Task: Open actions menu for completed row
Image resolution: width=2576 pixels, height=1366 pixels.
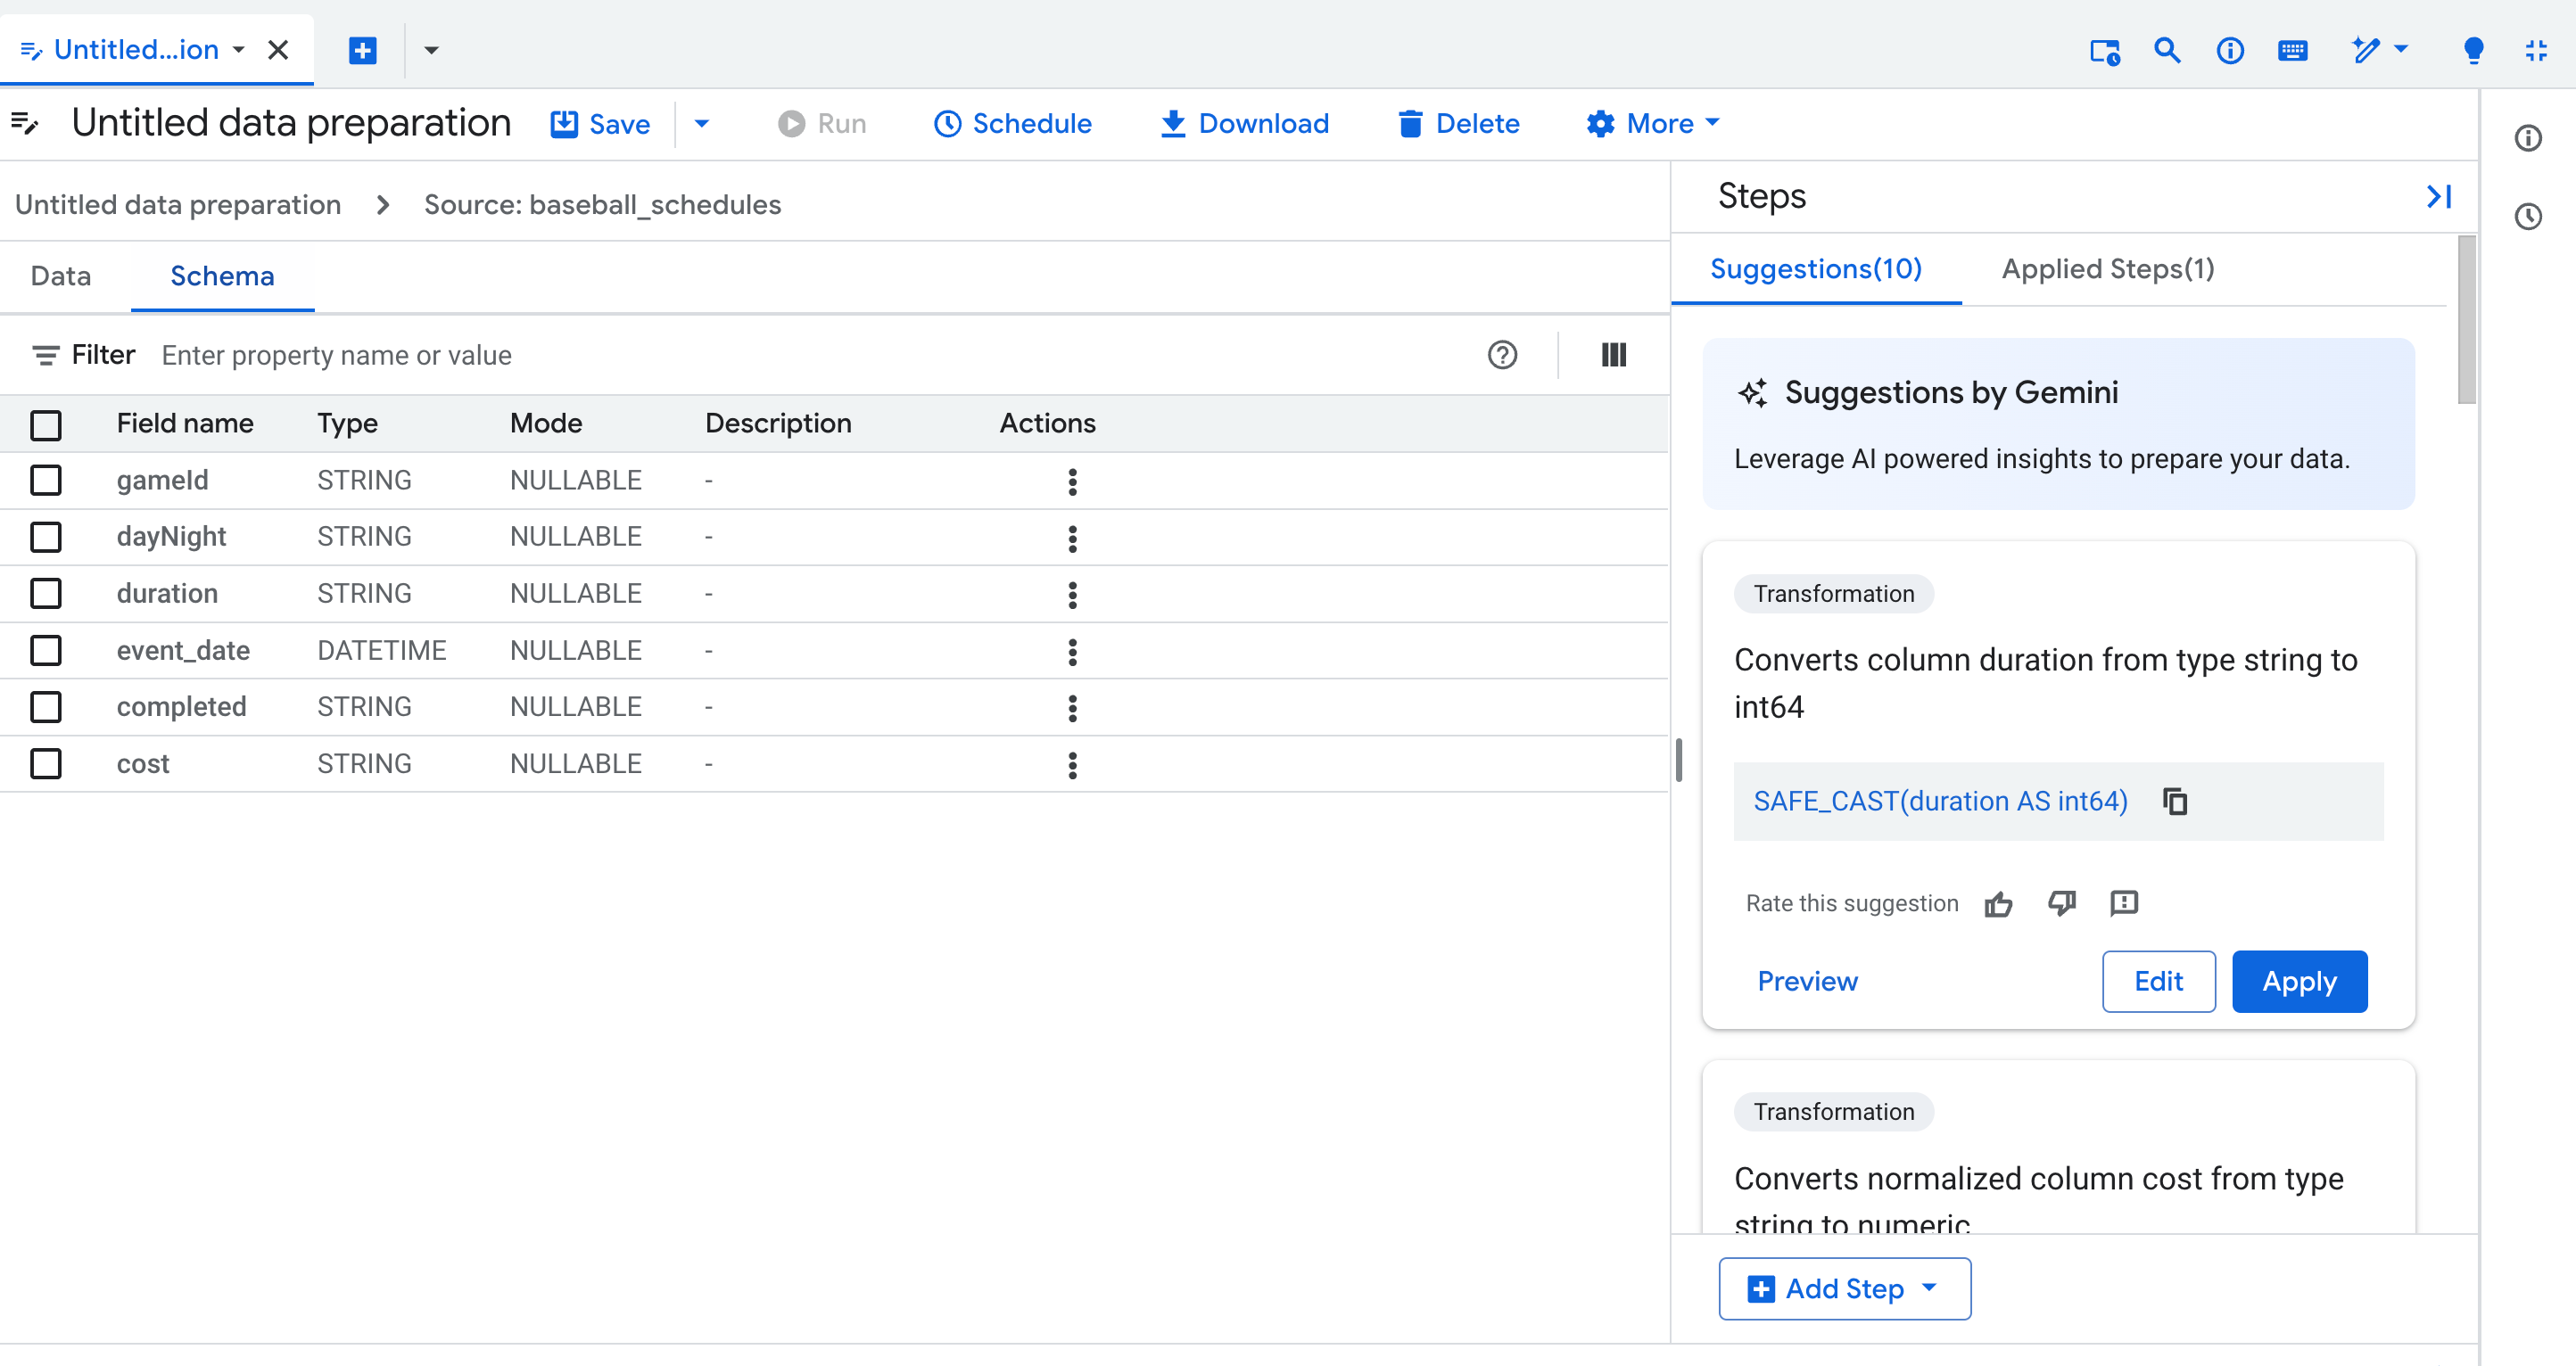Action: pos(1072,708)
